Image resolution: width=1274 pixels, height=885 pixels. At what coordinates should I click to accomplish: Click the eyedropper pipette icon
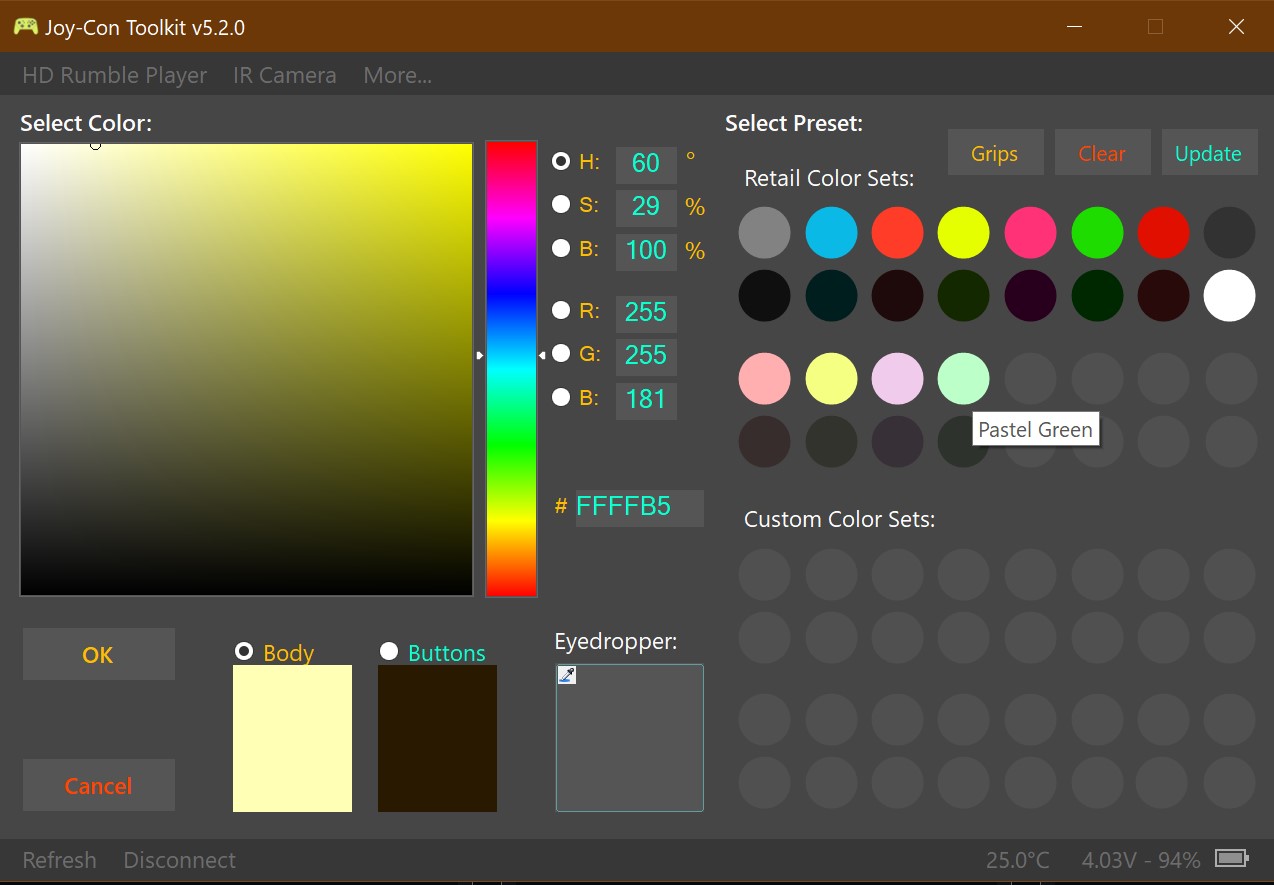[567, 675]
